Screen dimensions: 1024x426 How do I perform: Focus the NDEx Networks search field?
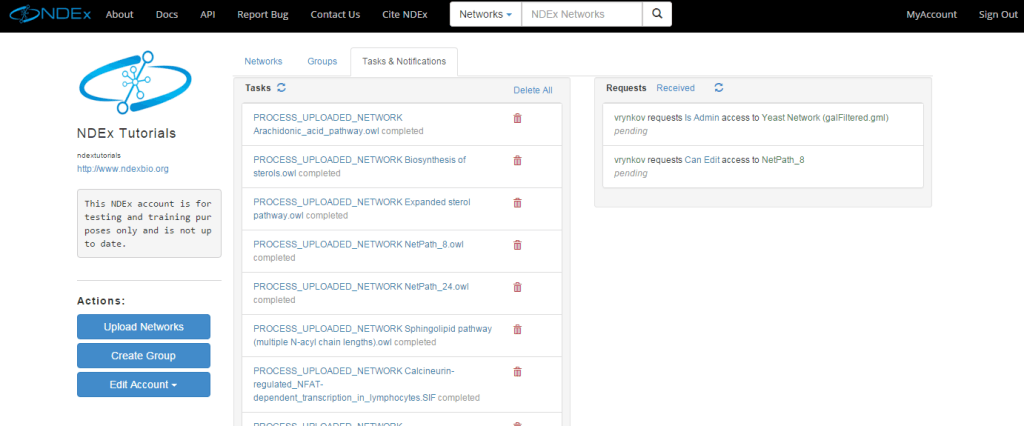click(x=582, y=14)
